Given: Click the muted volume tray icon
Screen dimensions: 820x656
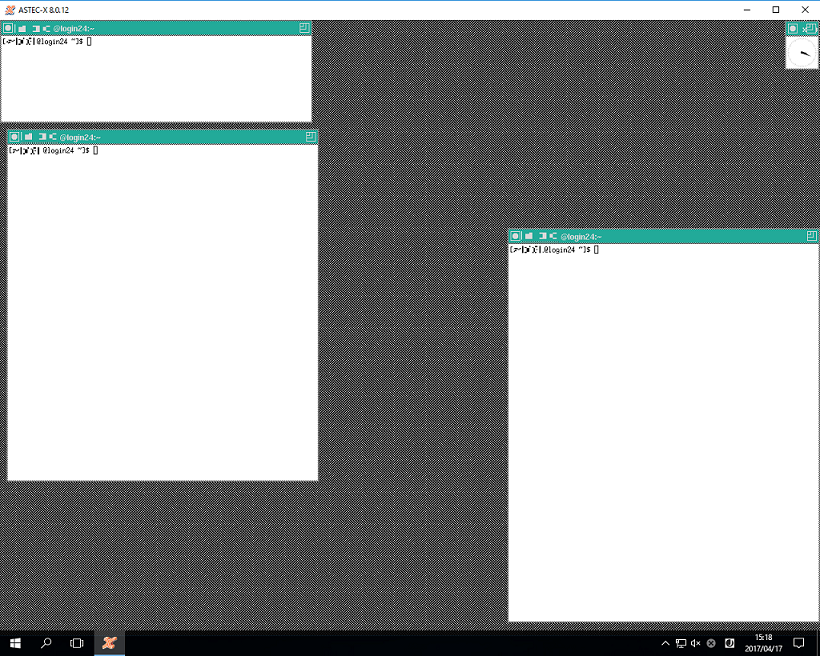Looking at the screenshot, I should (x=696, y=643).
